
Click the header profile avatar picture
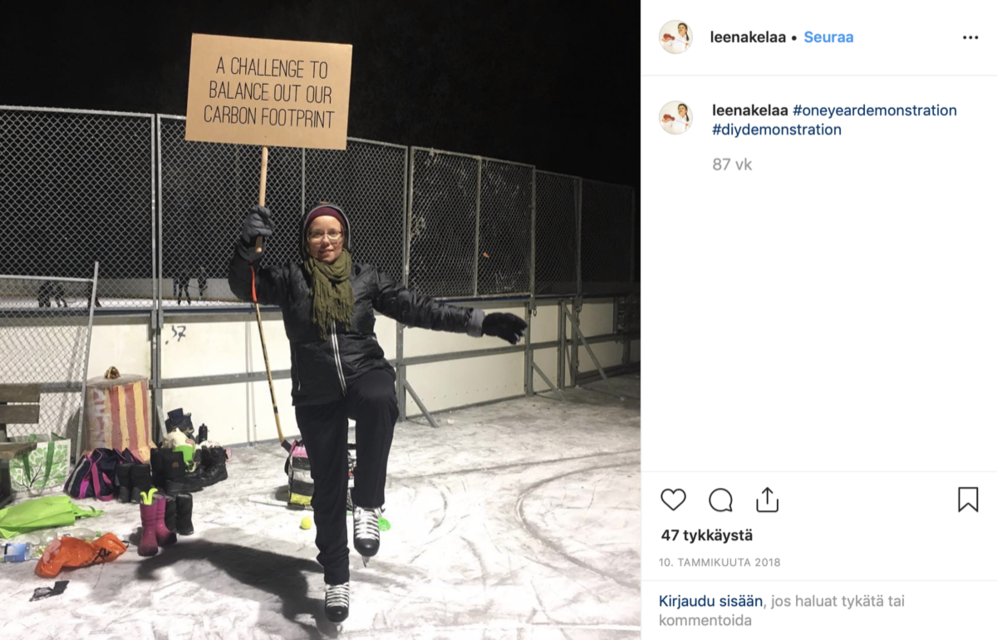pyautogui.click(x=675, y=37)
